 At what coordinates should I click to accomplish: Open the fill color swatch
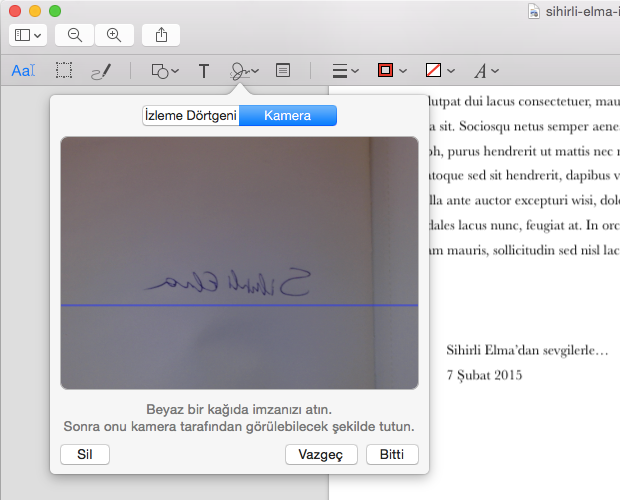(x=434, y=71)
